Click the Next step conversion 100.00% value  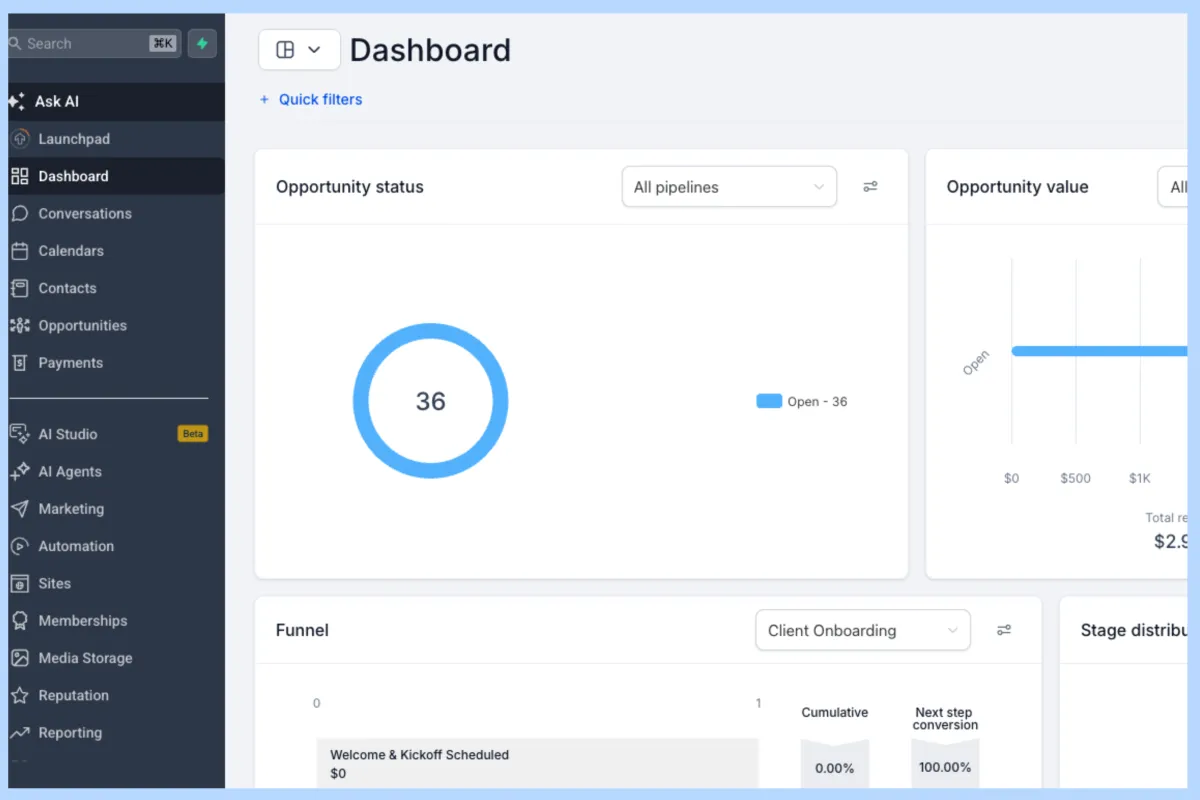click(945, 768)
